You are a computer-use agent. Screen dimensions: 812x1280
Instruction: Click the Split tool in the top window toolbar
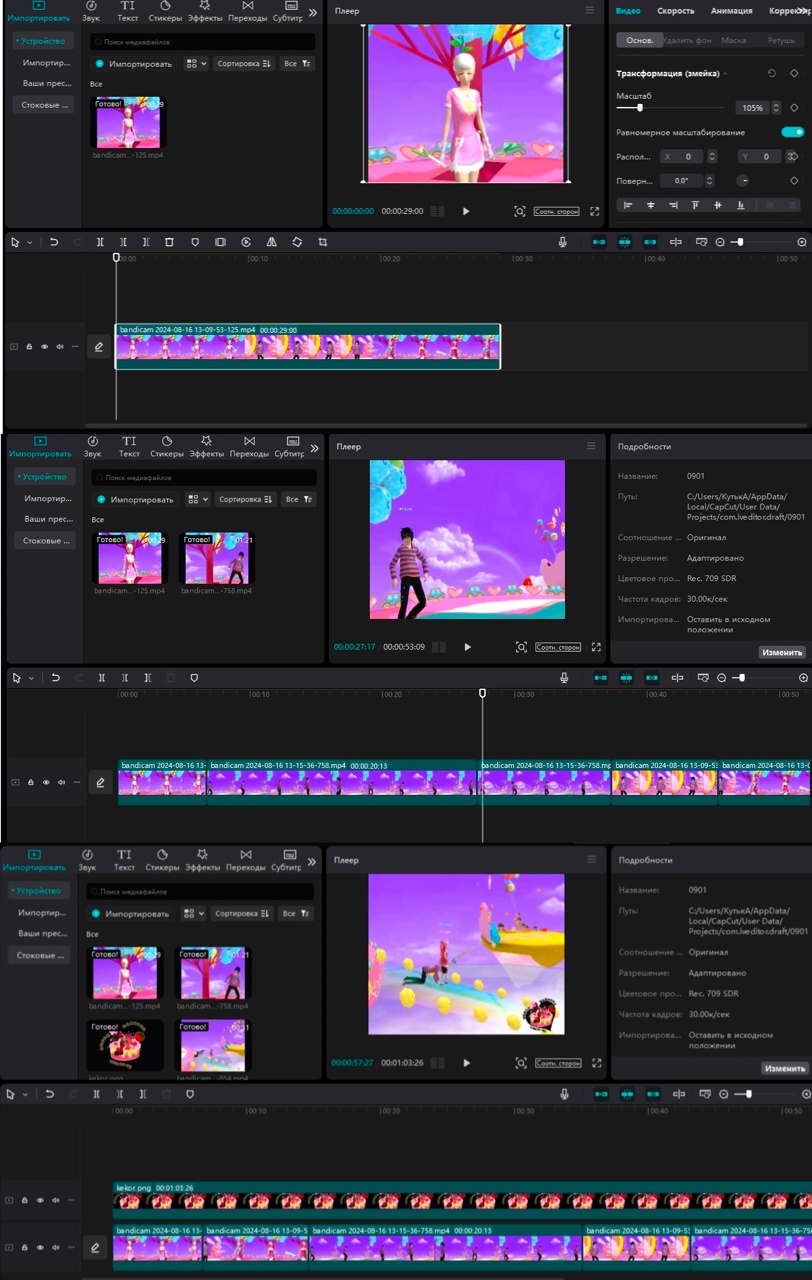(100, 242)
